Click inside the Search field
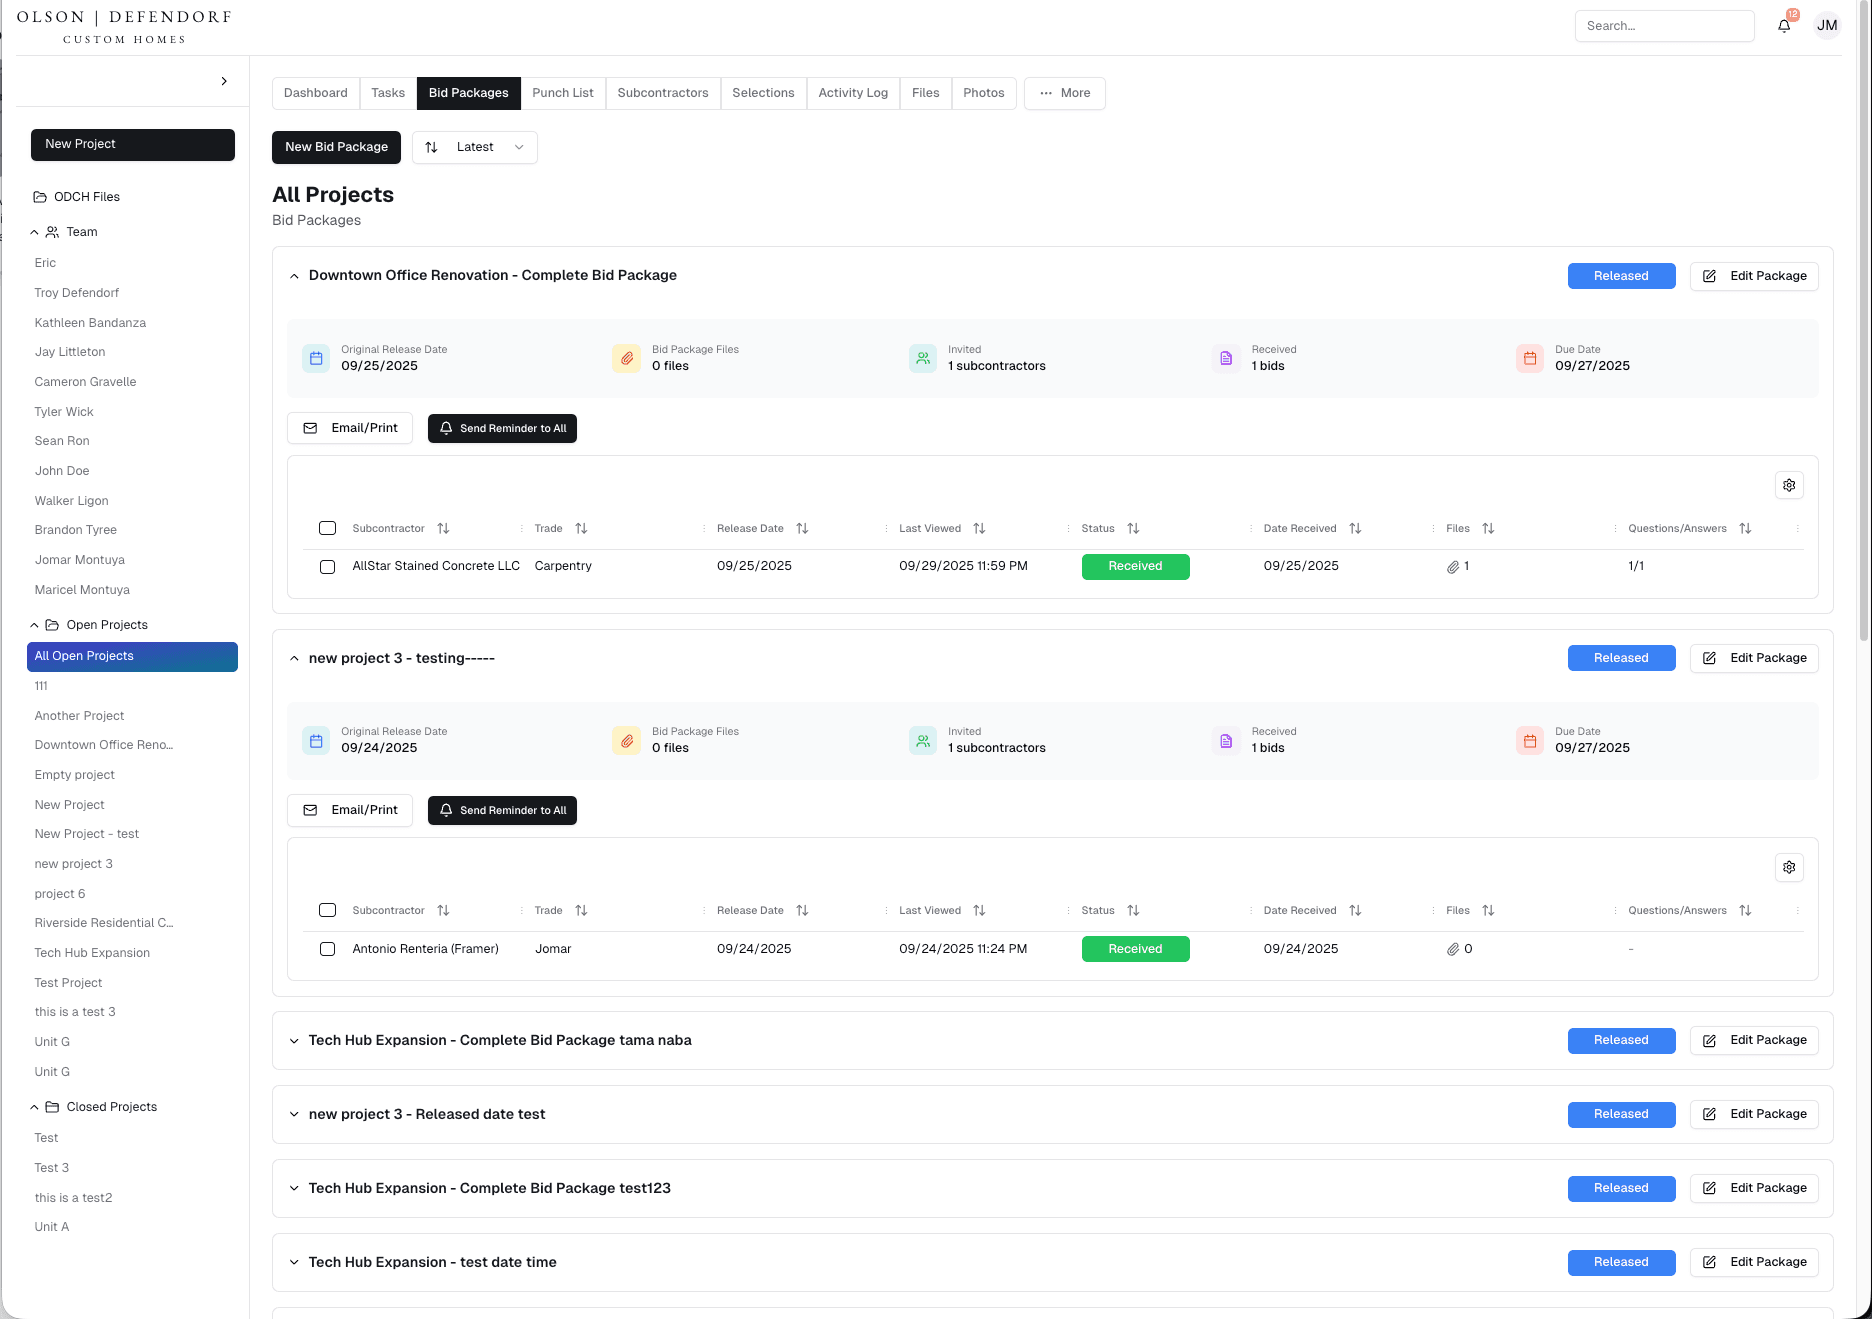 pos(1664,25)
